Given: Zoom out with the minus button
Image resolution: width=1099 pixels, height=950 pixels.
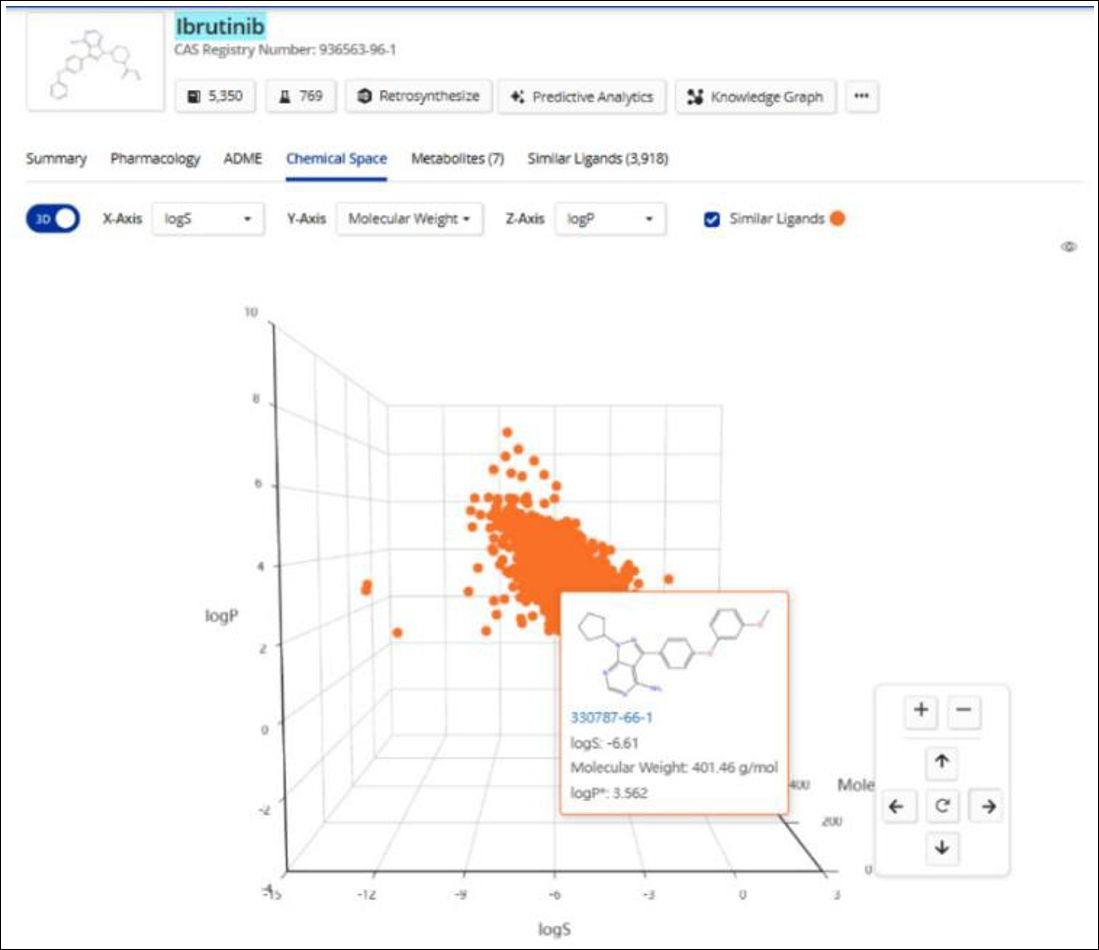Looking at the screenshot, I should click(964, 712).
